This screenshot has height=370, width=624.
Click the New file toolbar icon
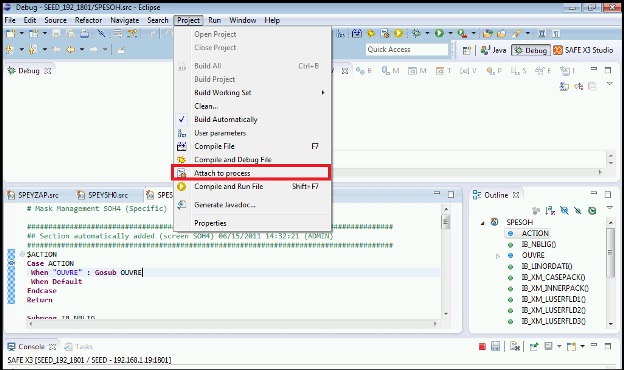[x=10, y=34]
